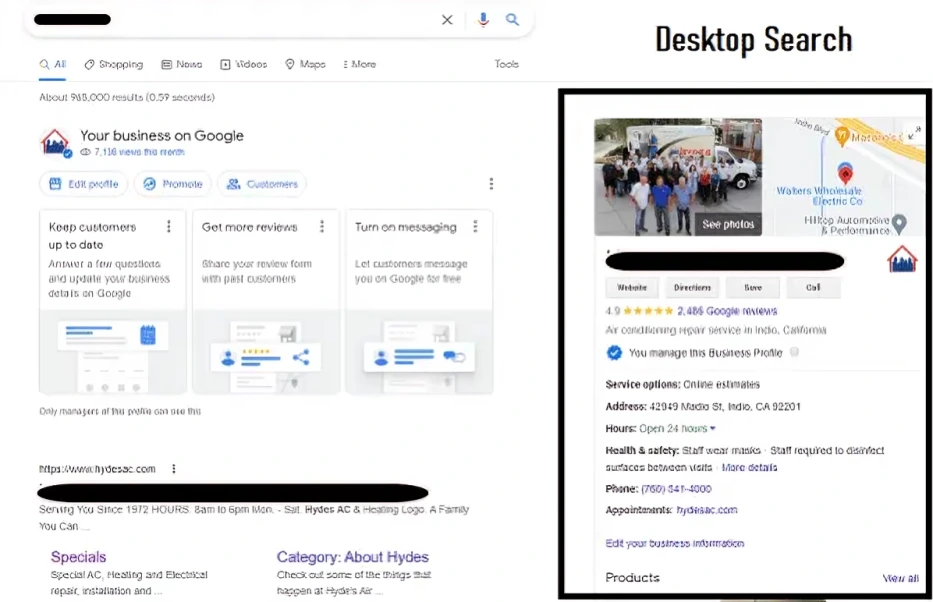Open the Turn on messaging card menu
The image size is (933, 602).
coord(475,227)
